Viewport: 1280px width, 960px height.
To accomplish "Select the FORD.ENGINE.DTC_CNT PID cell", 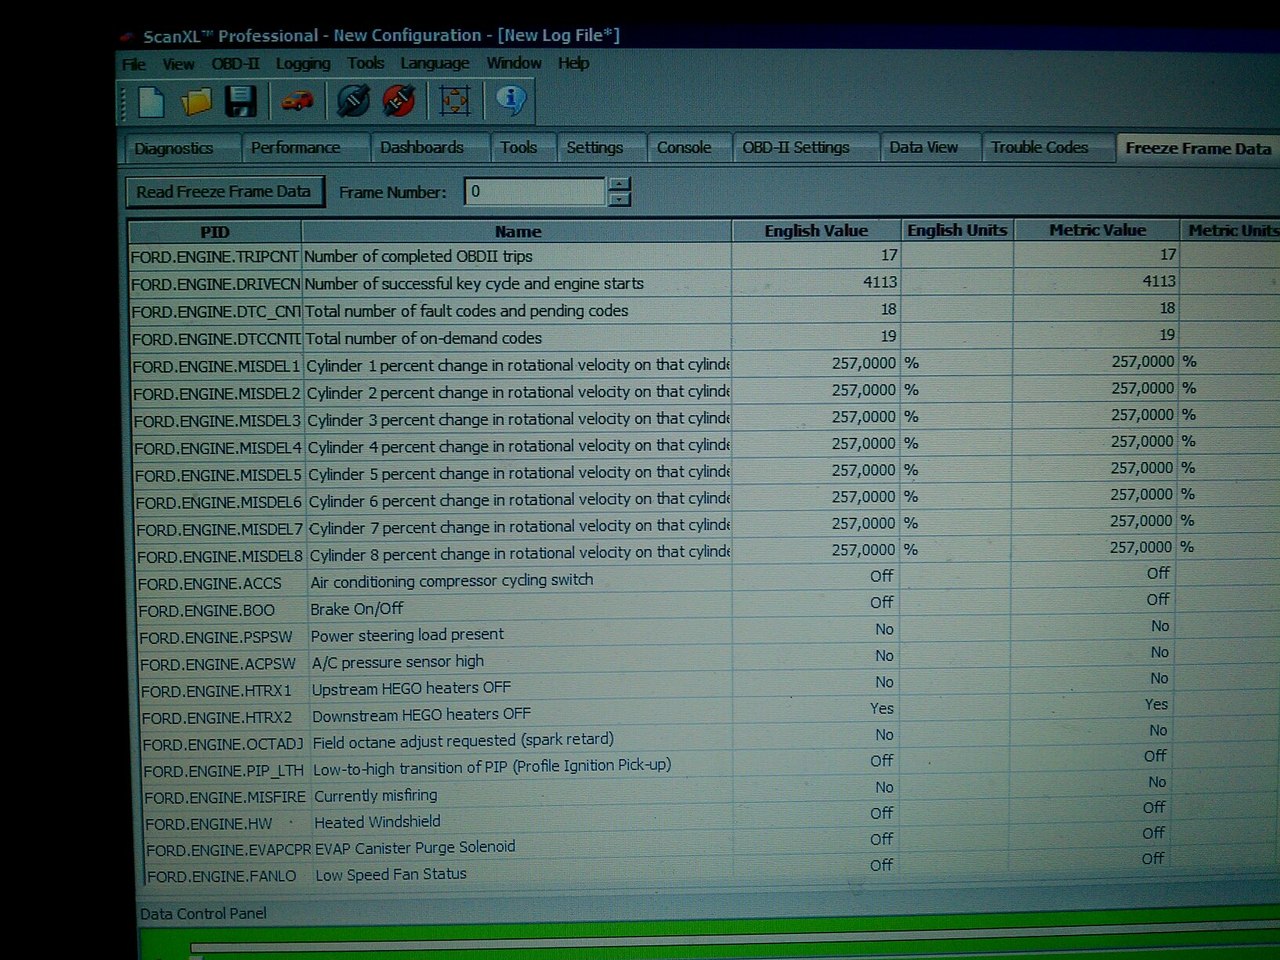I will (216, 312).
